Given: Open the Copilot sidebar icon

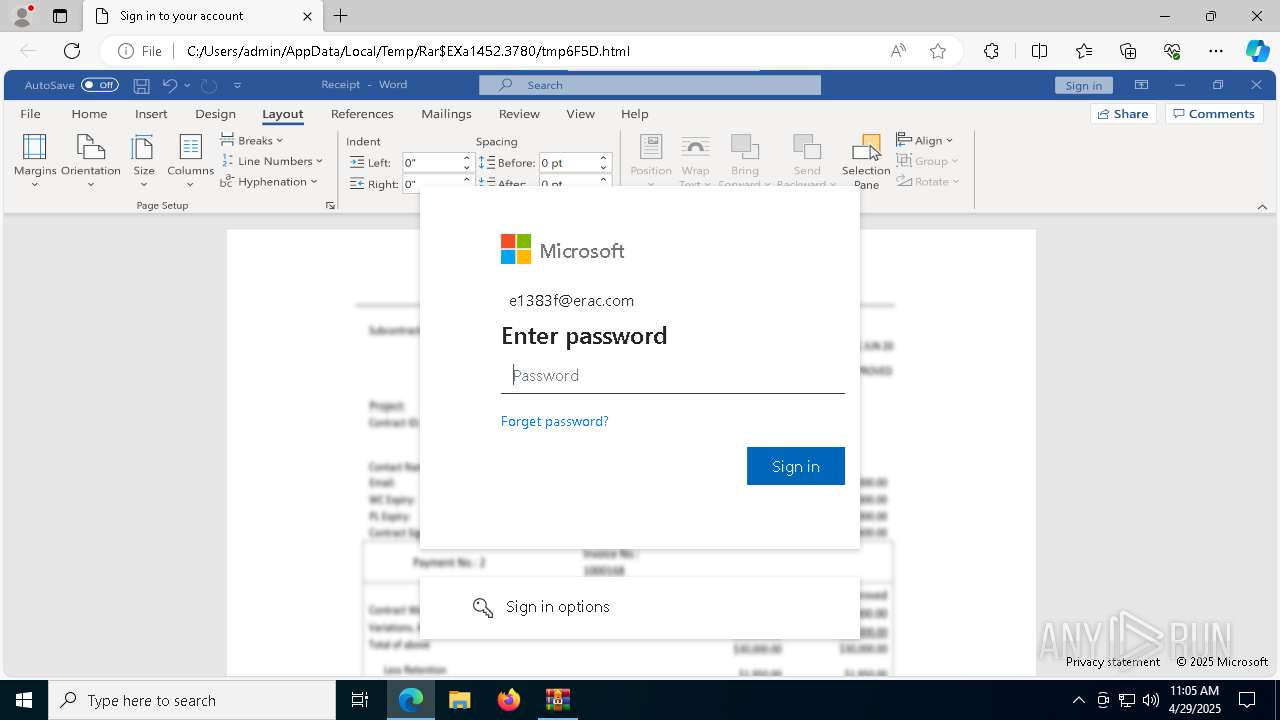Looking at the screenshot, I should click(1257, 51).
